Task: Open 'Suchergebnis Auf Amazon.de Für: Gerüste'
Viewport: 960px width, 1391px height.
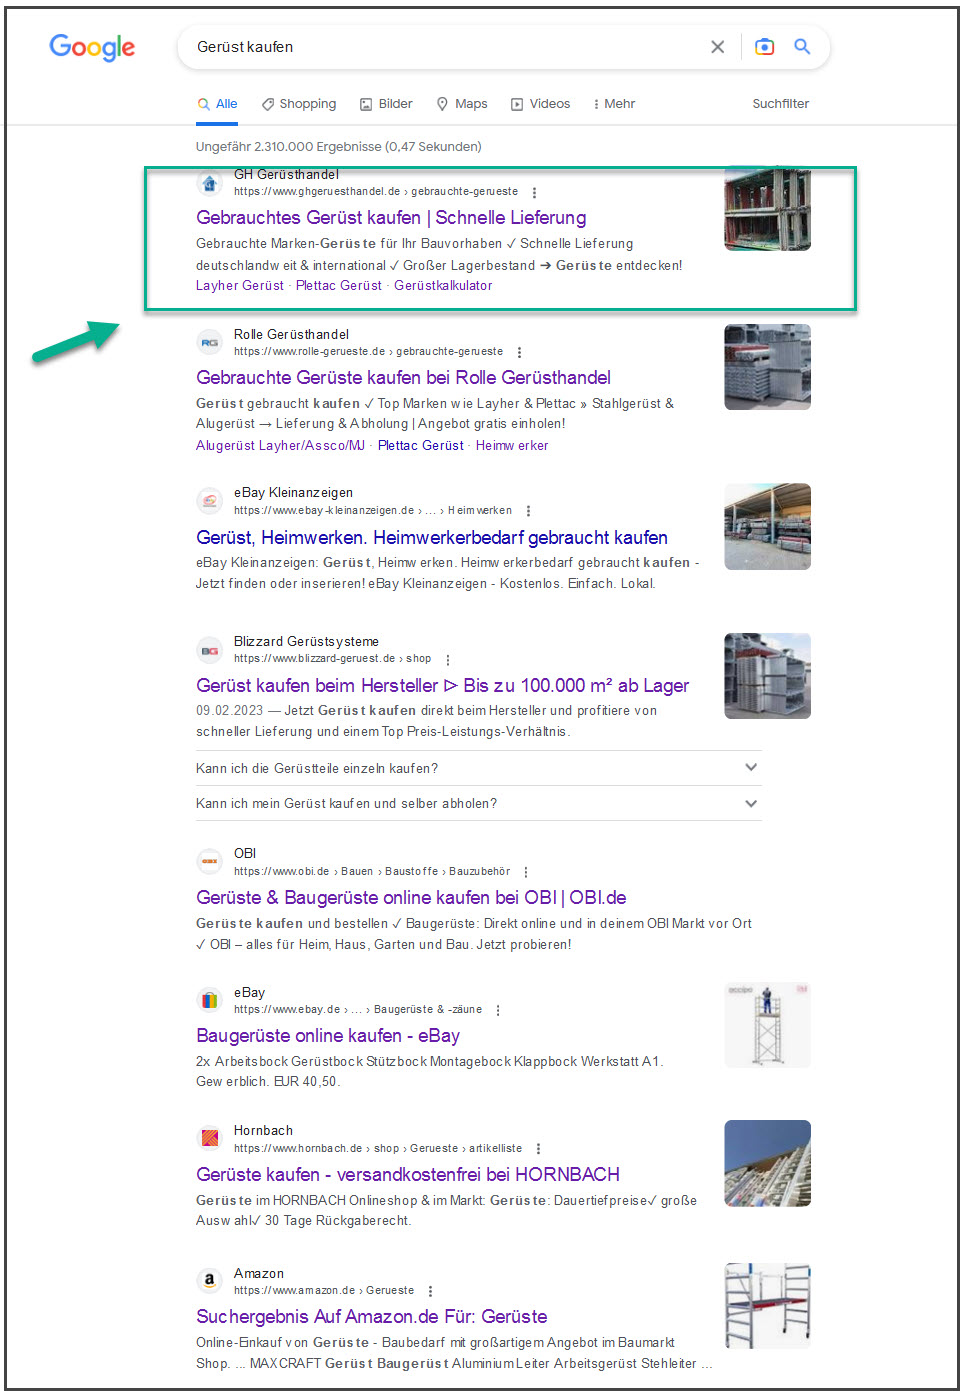Action: [372, 1317]
